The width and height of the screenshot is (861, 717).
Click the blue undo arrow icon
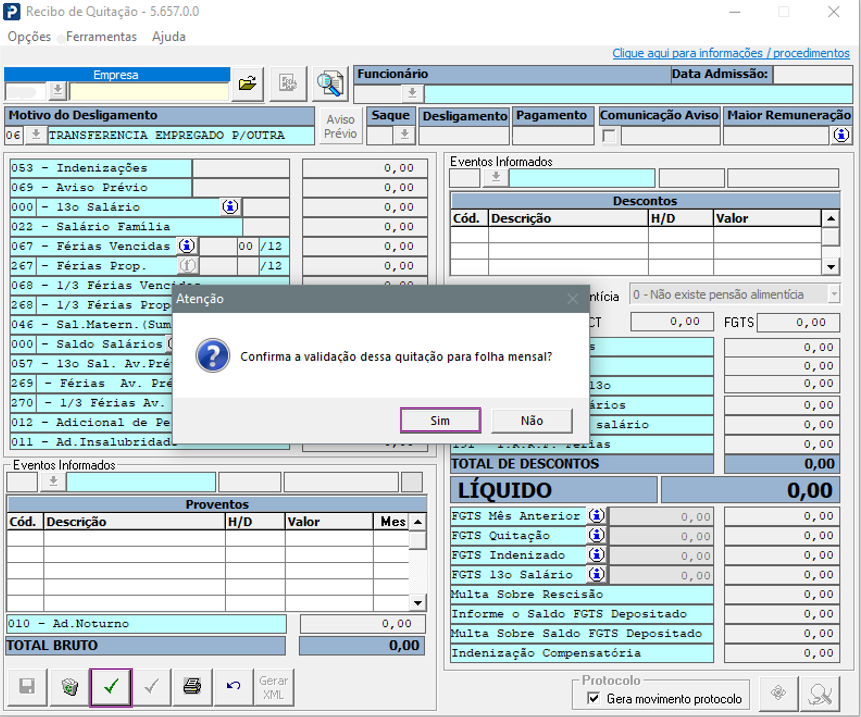click(x=233, y=687)
